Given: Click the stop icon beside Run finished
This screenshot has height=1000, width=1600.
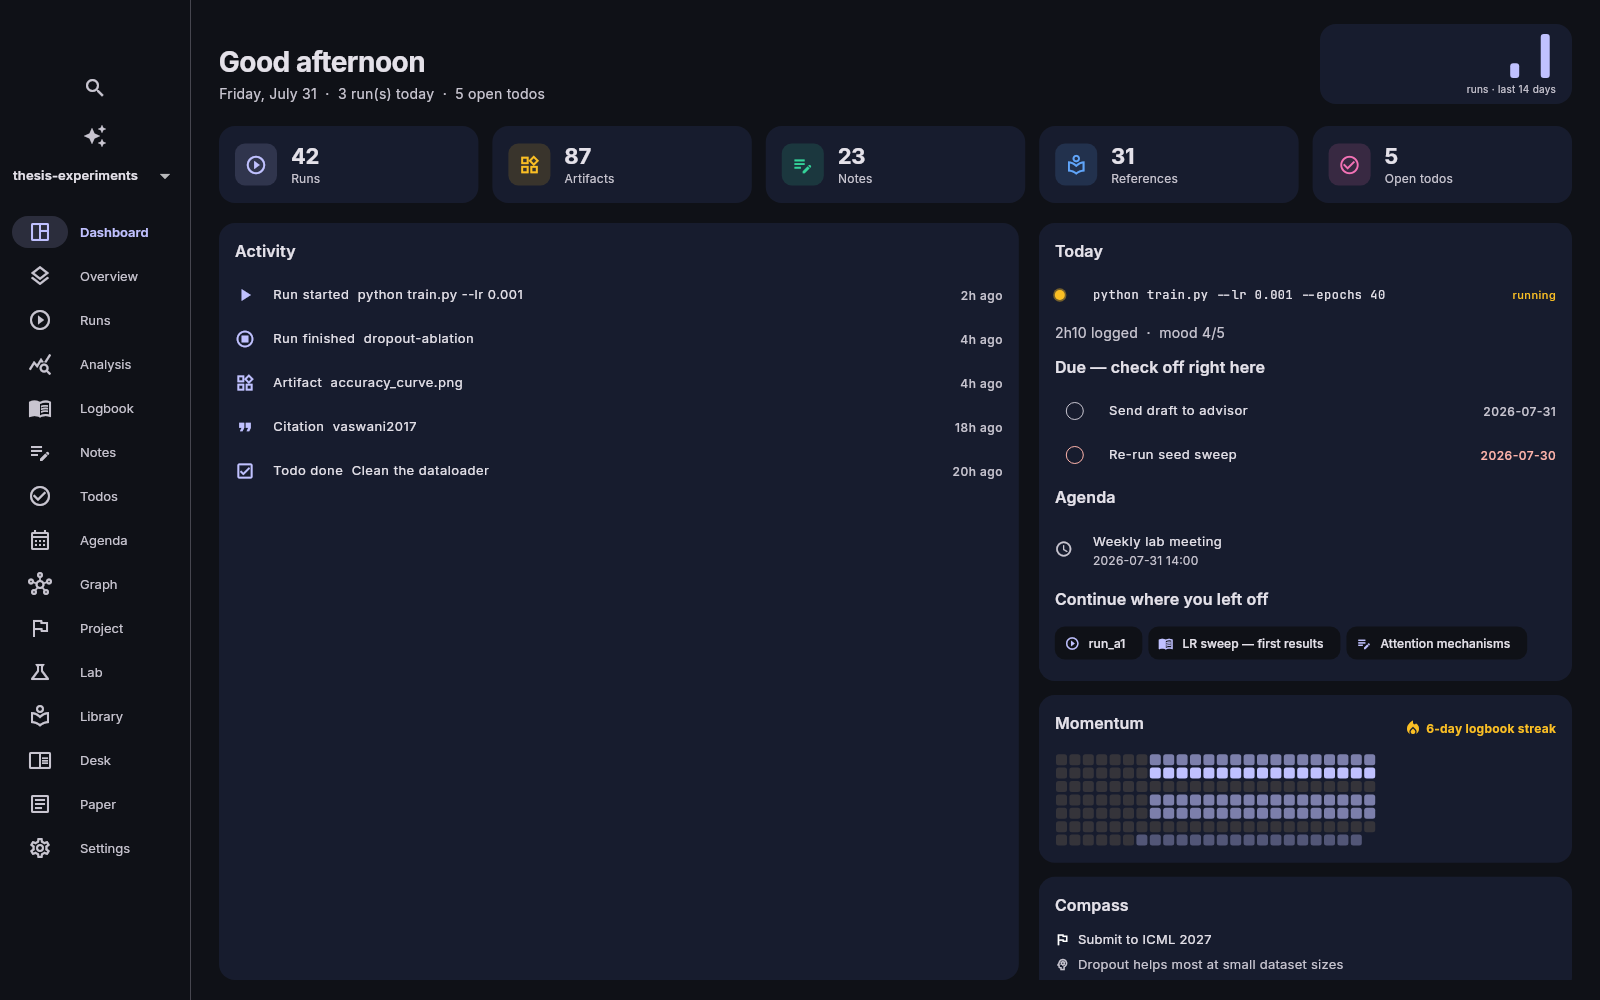Looking at the screenshot, I should click(x=245, y=339).
